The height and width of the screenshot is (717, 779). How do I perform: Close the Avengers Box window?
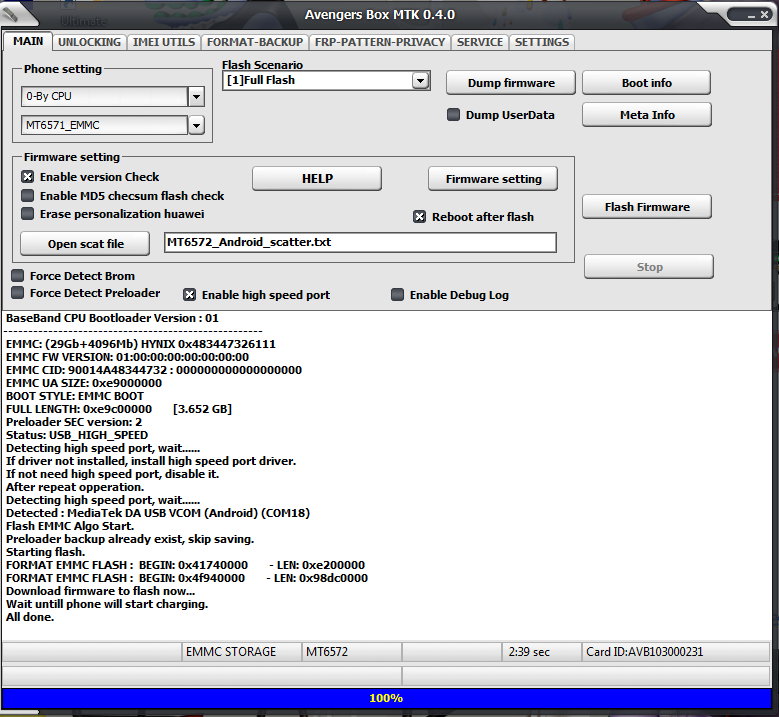pos(765,15)
